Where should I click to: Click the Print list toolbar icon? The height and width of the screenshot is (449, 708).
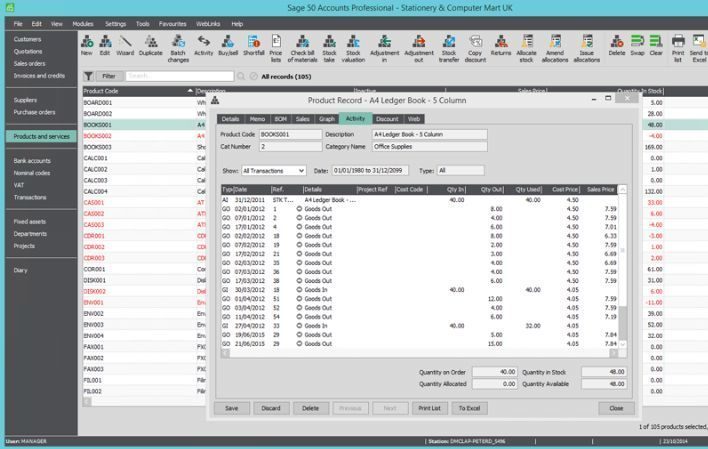(x=678, y=49)
